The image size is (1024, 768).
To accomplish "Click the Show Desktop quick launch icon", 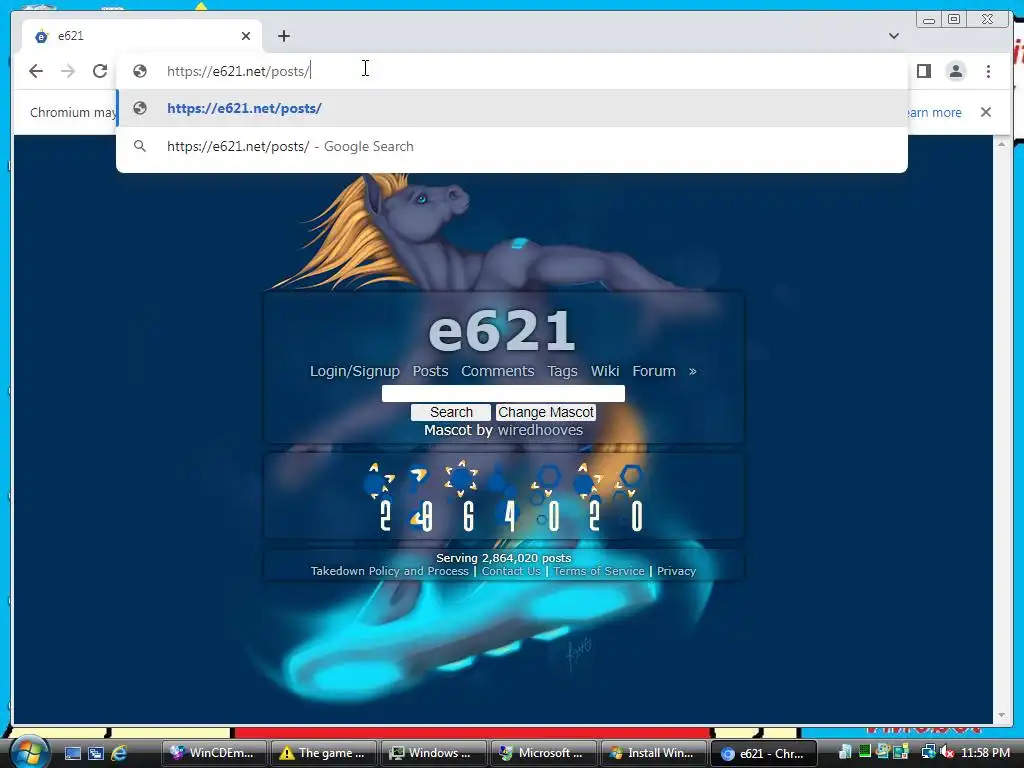I will coord(72,753).
